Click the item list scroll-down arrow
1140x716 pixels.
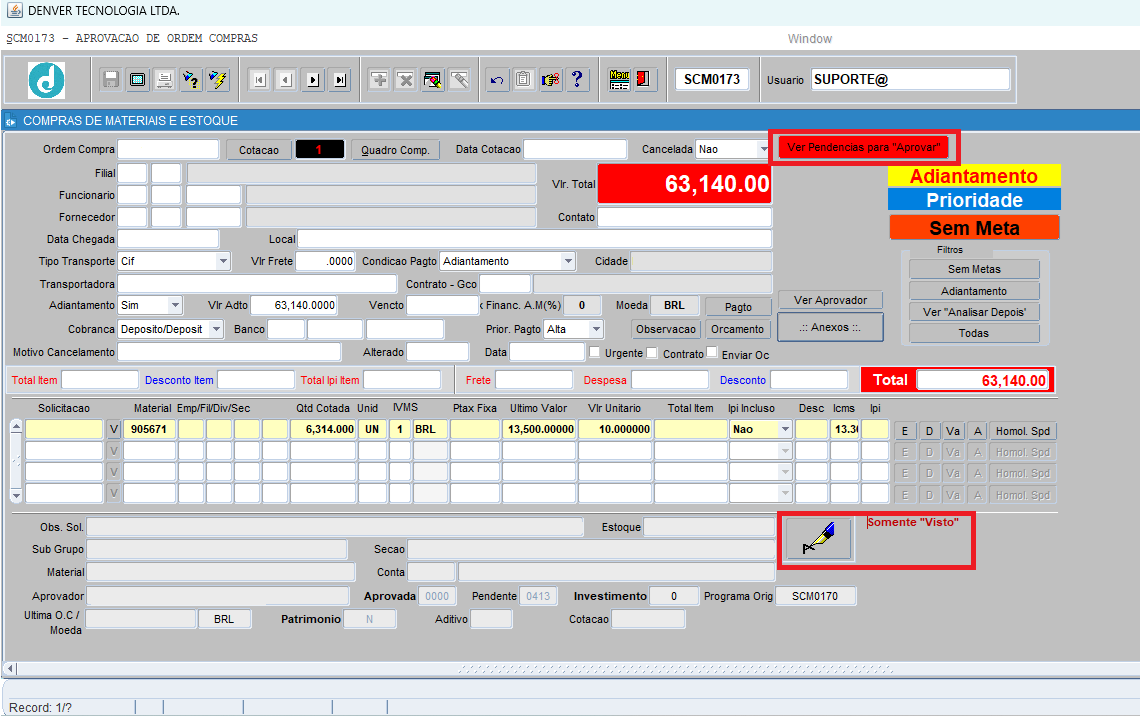point(16,496)
